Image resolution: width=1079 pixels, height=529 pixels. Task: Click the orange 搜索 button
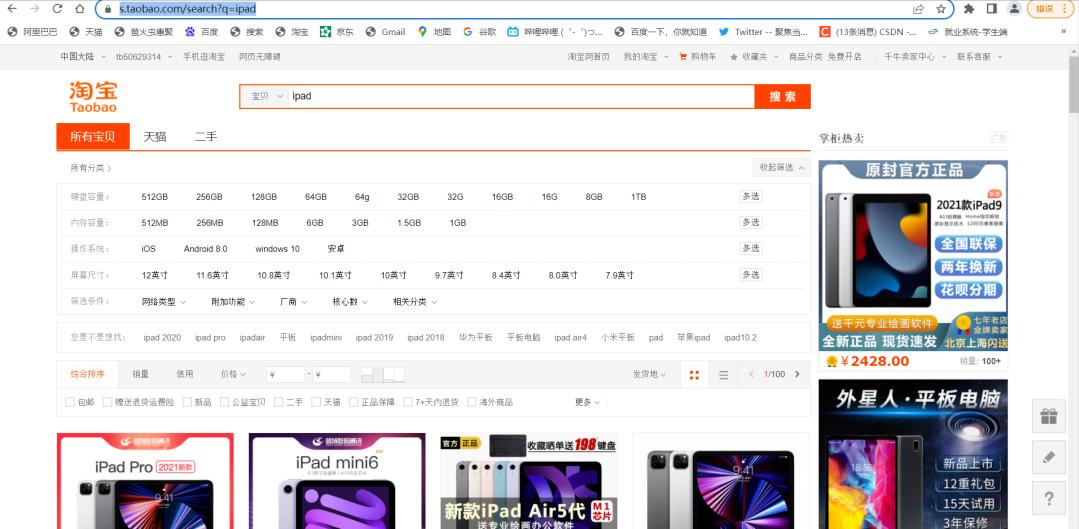click(x=782, y=96)
